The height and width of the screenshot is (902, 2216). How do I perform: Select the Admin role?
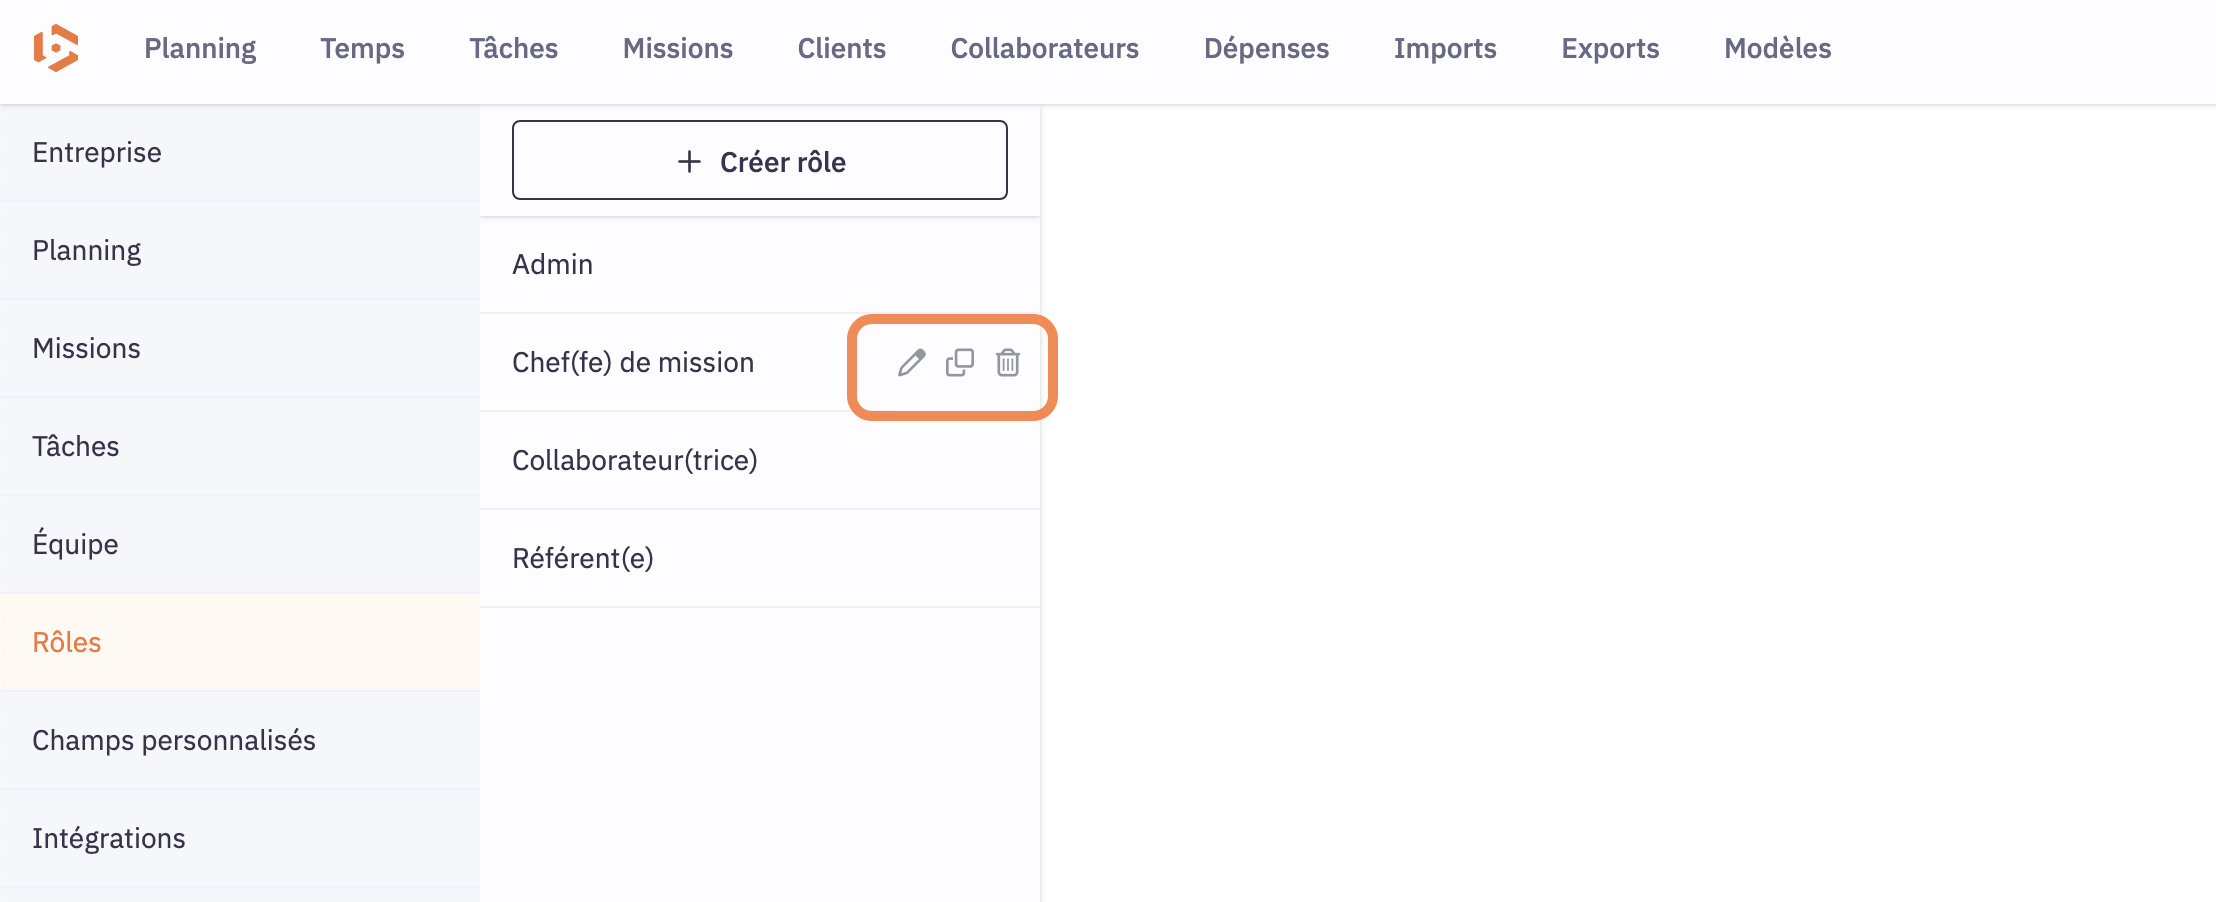[553, 265]
